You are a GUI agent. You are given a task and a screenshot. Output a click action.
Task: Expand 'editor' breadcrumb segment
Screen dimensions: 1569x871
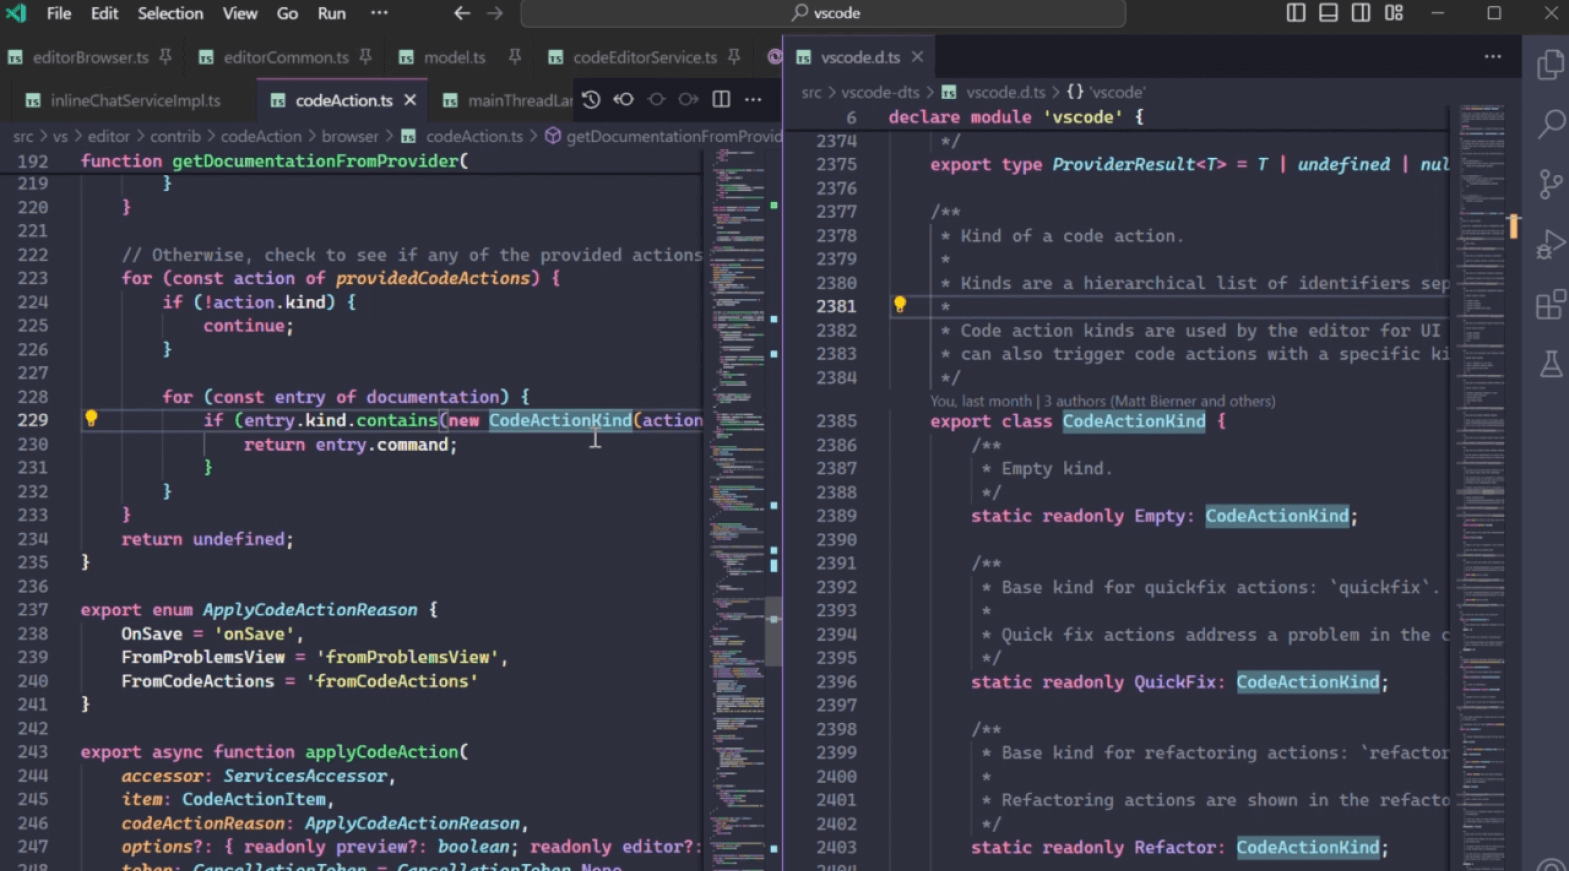(108, 136)
